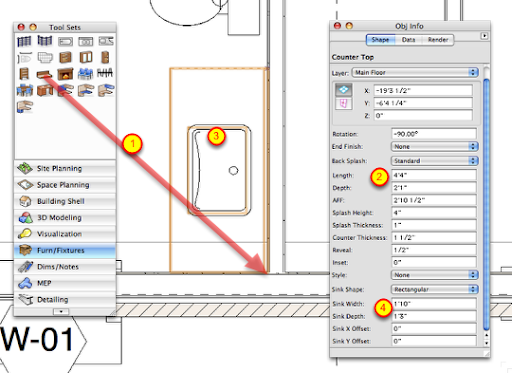Pick the workstation tool with blue counter surface
This screenshot has height=373, width=512.
click(x=86, y=90)
